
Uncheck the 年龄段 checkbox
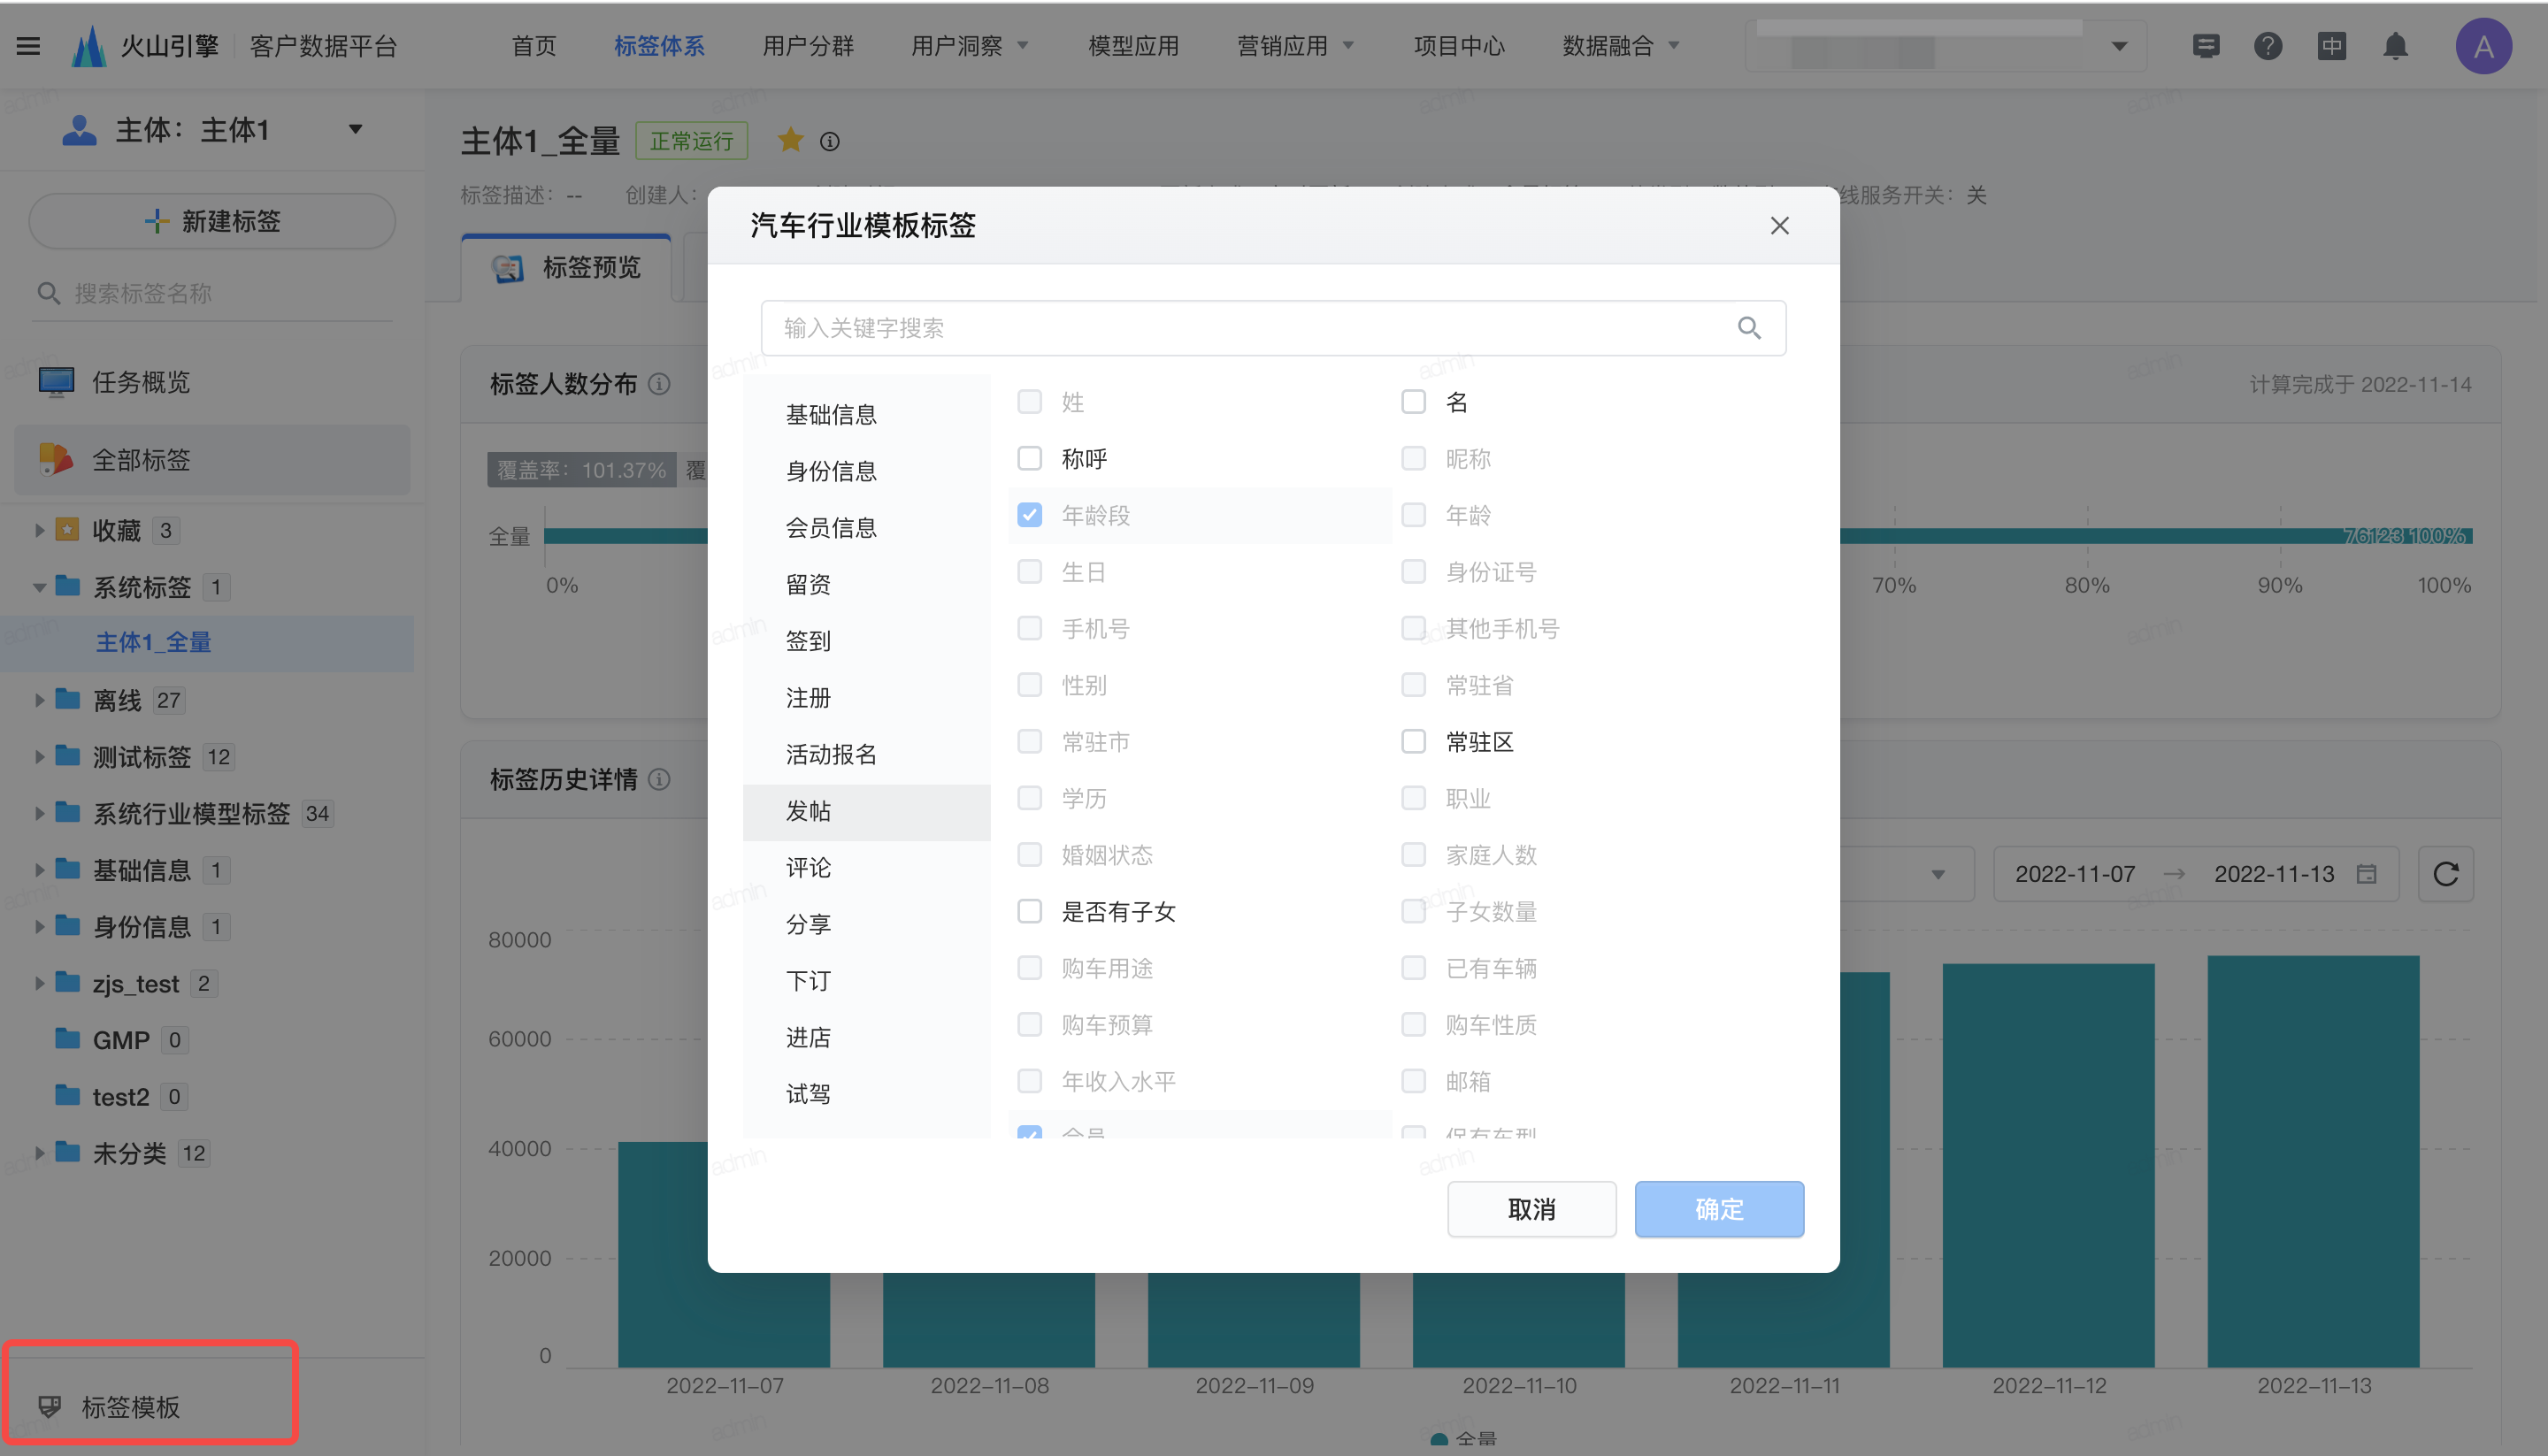[1029, 515]
